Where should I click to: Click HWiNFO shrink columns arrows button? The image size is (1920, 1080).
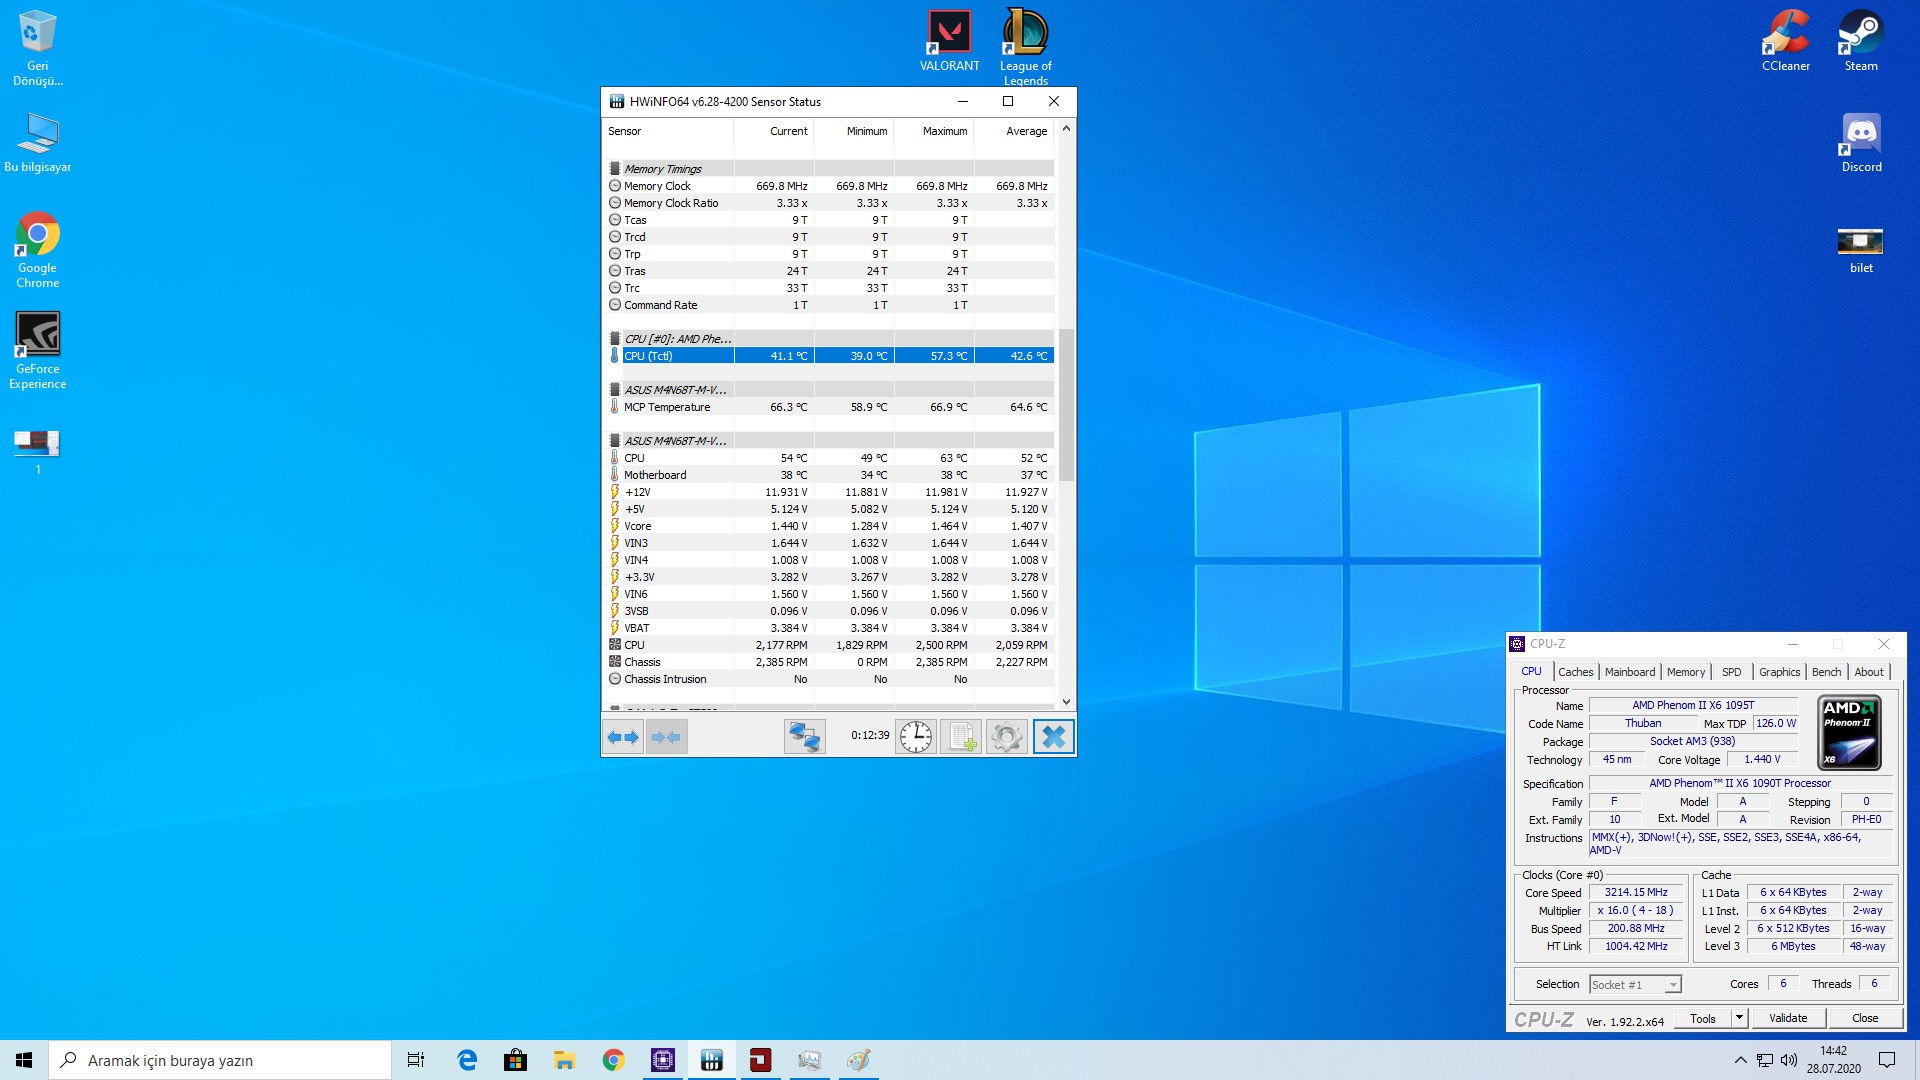coord(666,737)
